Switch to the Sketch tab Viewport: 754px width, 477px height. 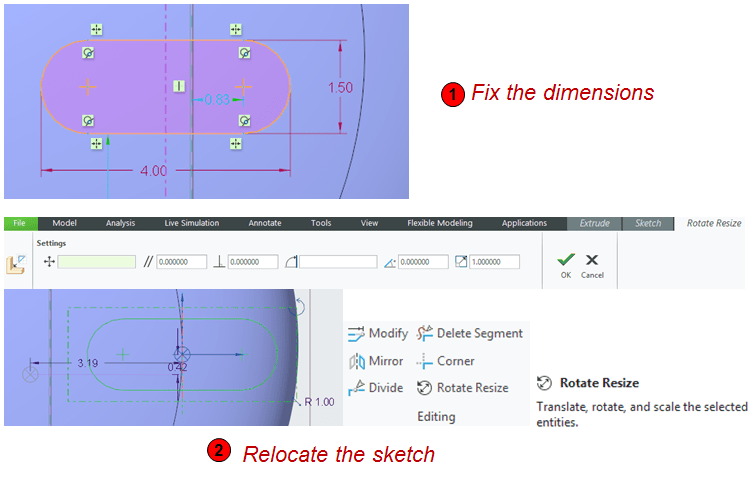click(648, 223)
